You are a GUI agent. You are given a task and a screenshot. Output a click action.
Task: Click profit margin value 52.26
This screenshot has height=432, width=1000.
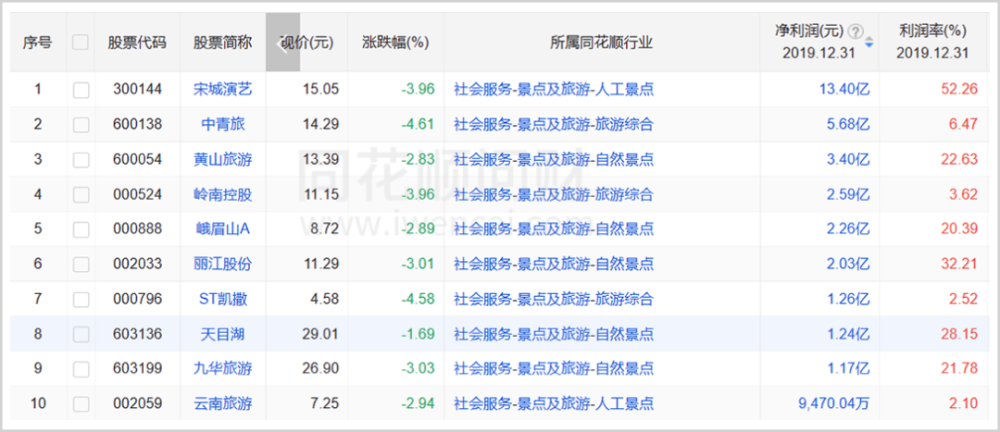[x=959, y=89]
